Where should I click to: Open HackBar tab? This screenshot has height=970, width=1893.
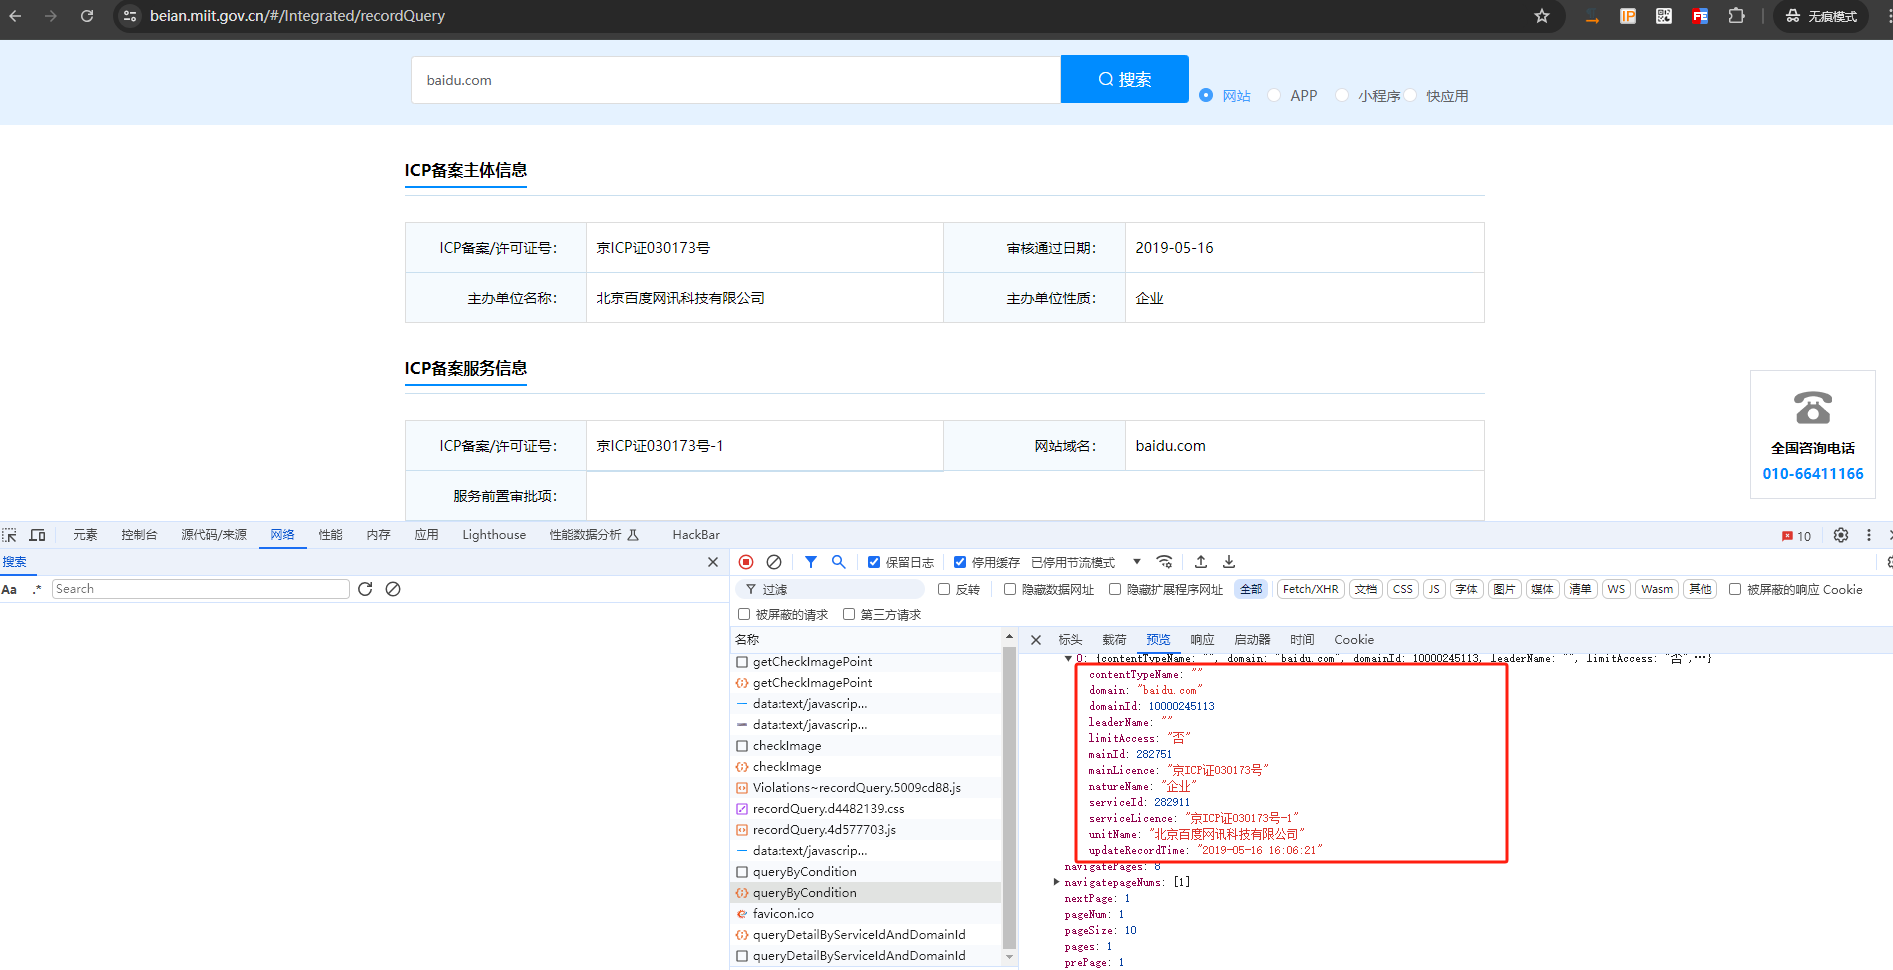(x=696, y=535)
